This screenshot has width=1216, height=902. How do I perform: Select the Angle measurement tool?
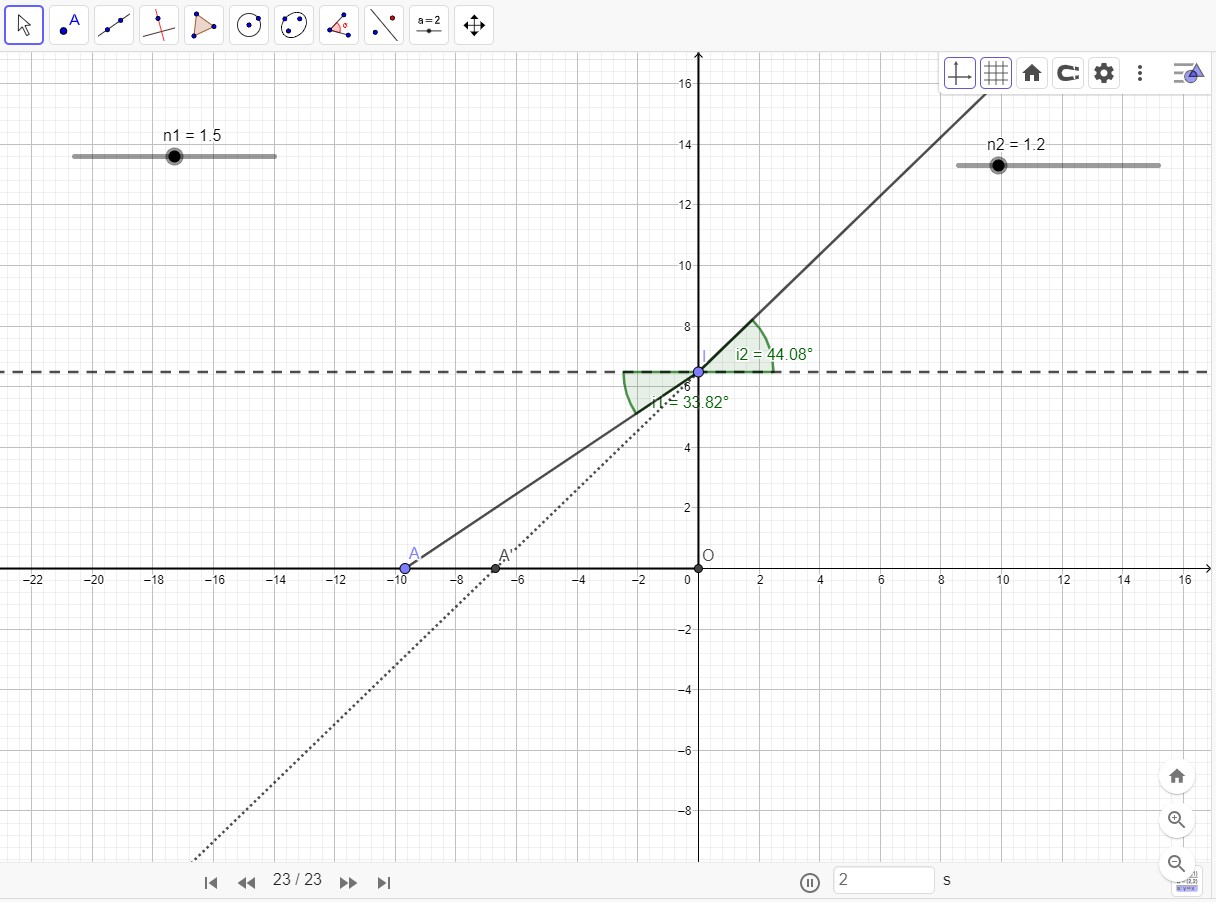point(339,25)
